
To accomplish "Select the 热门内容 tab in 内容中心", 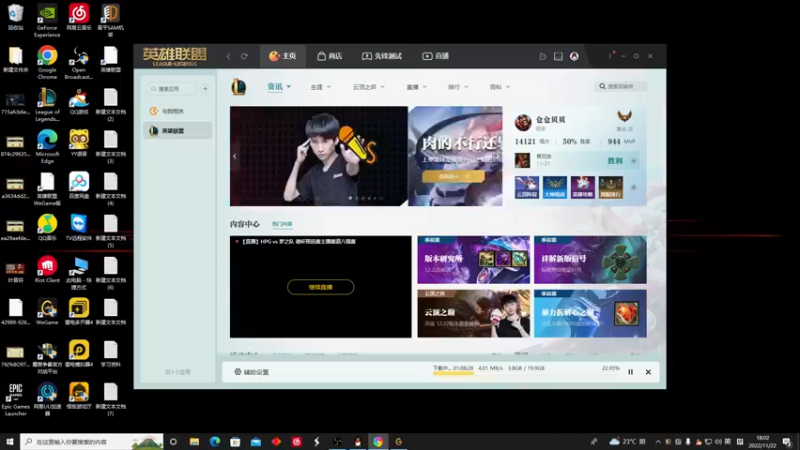I will pyautogui.click(x=282, y=224).
